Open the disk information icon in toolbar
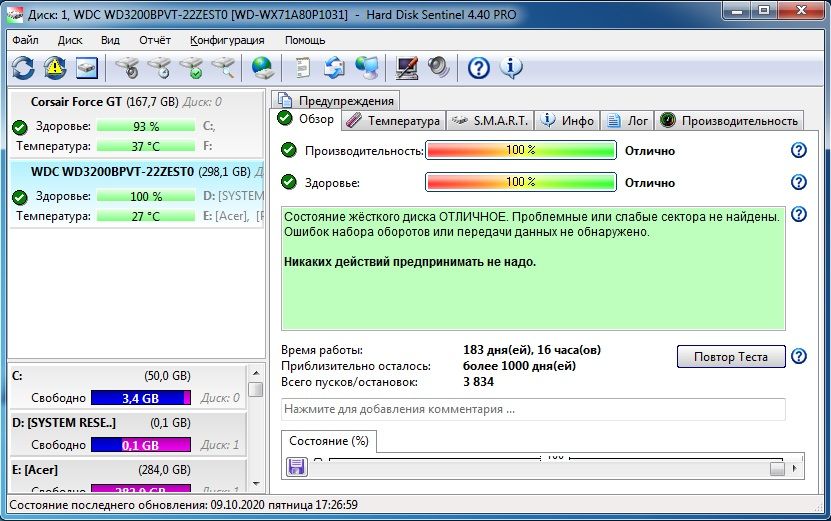The height and width of the screenshot is (521, 831). tap(87, 68)
